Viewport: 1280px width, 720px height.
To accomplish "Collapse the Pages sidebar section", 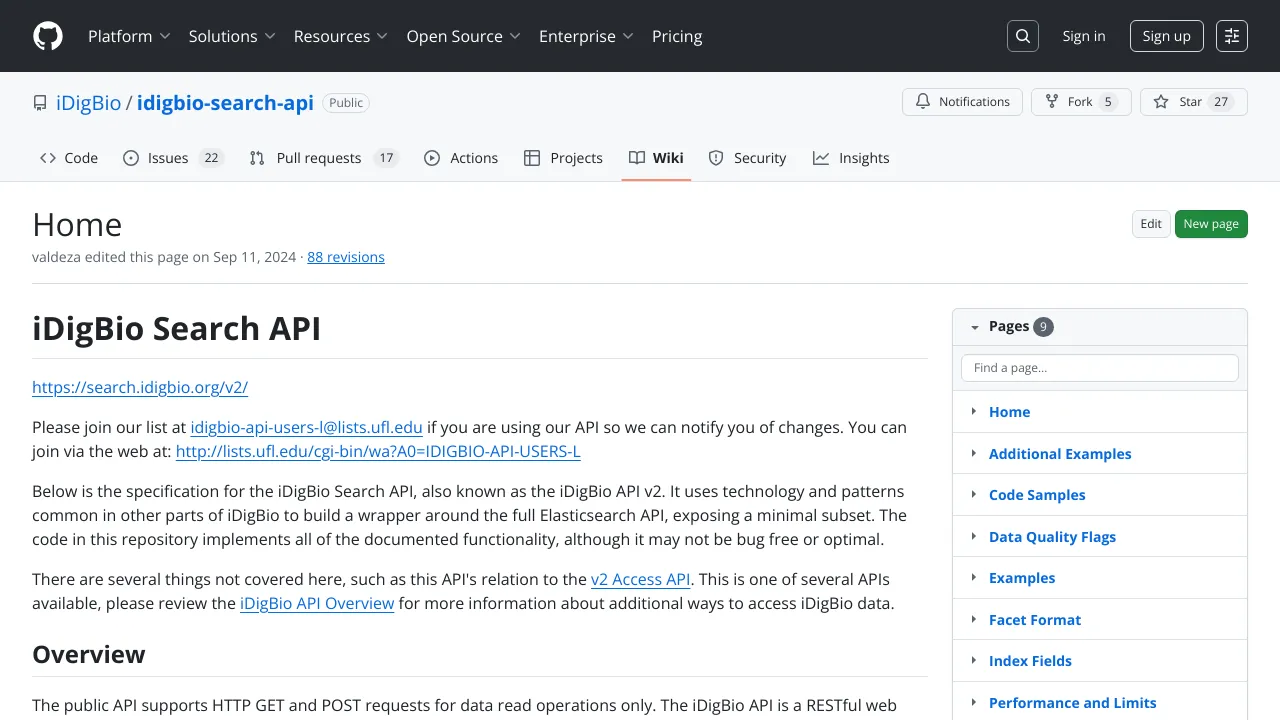I will tap(975, 327).
